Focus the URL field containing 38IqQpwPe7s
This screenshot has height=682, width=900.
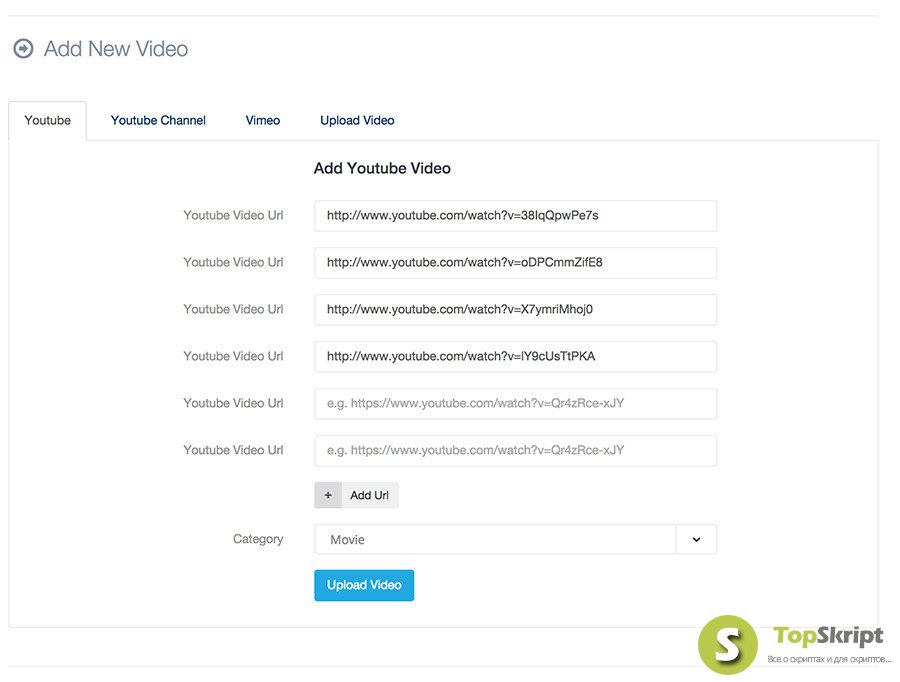515,216
